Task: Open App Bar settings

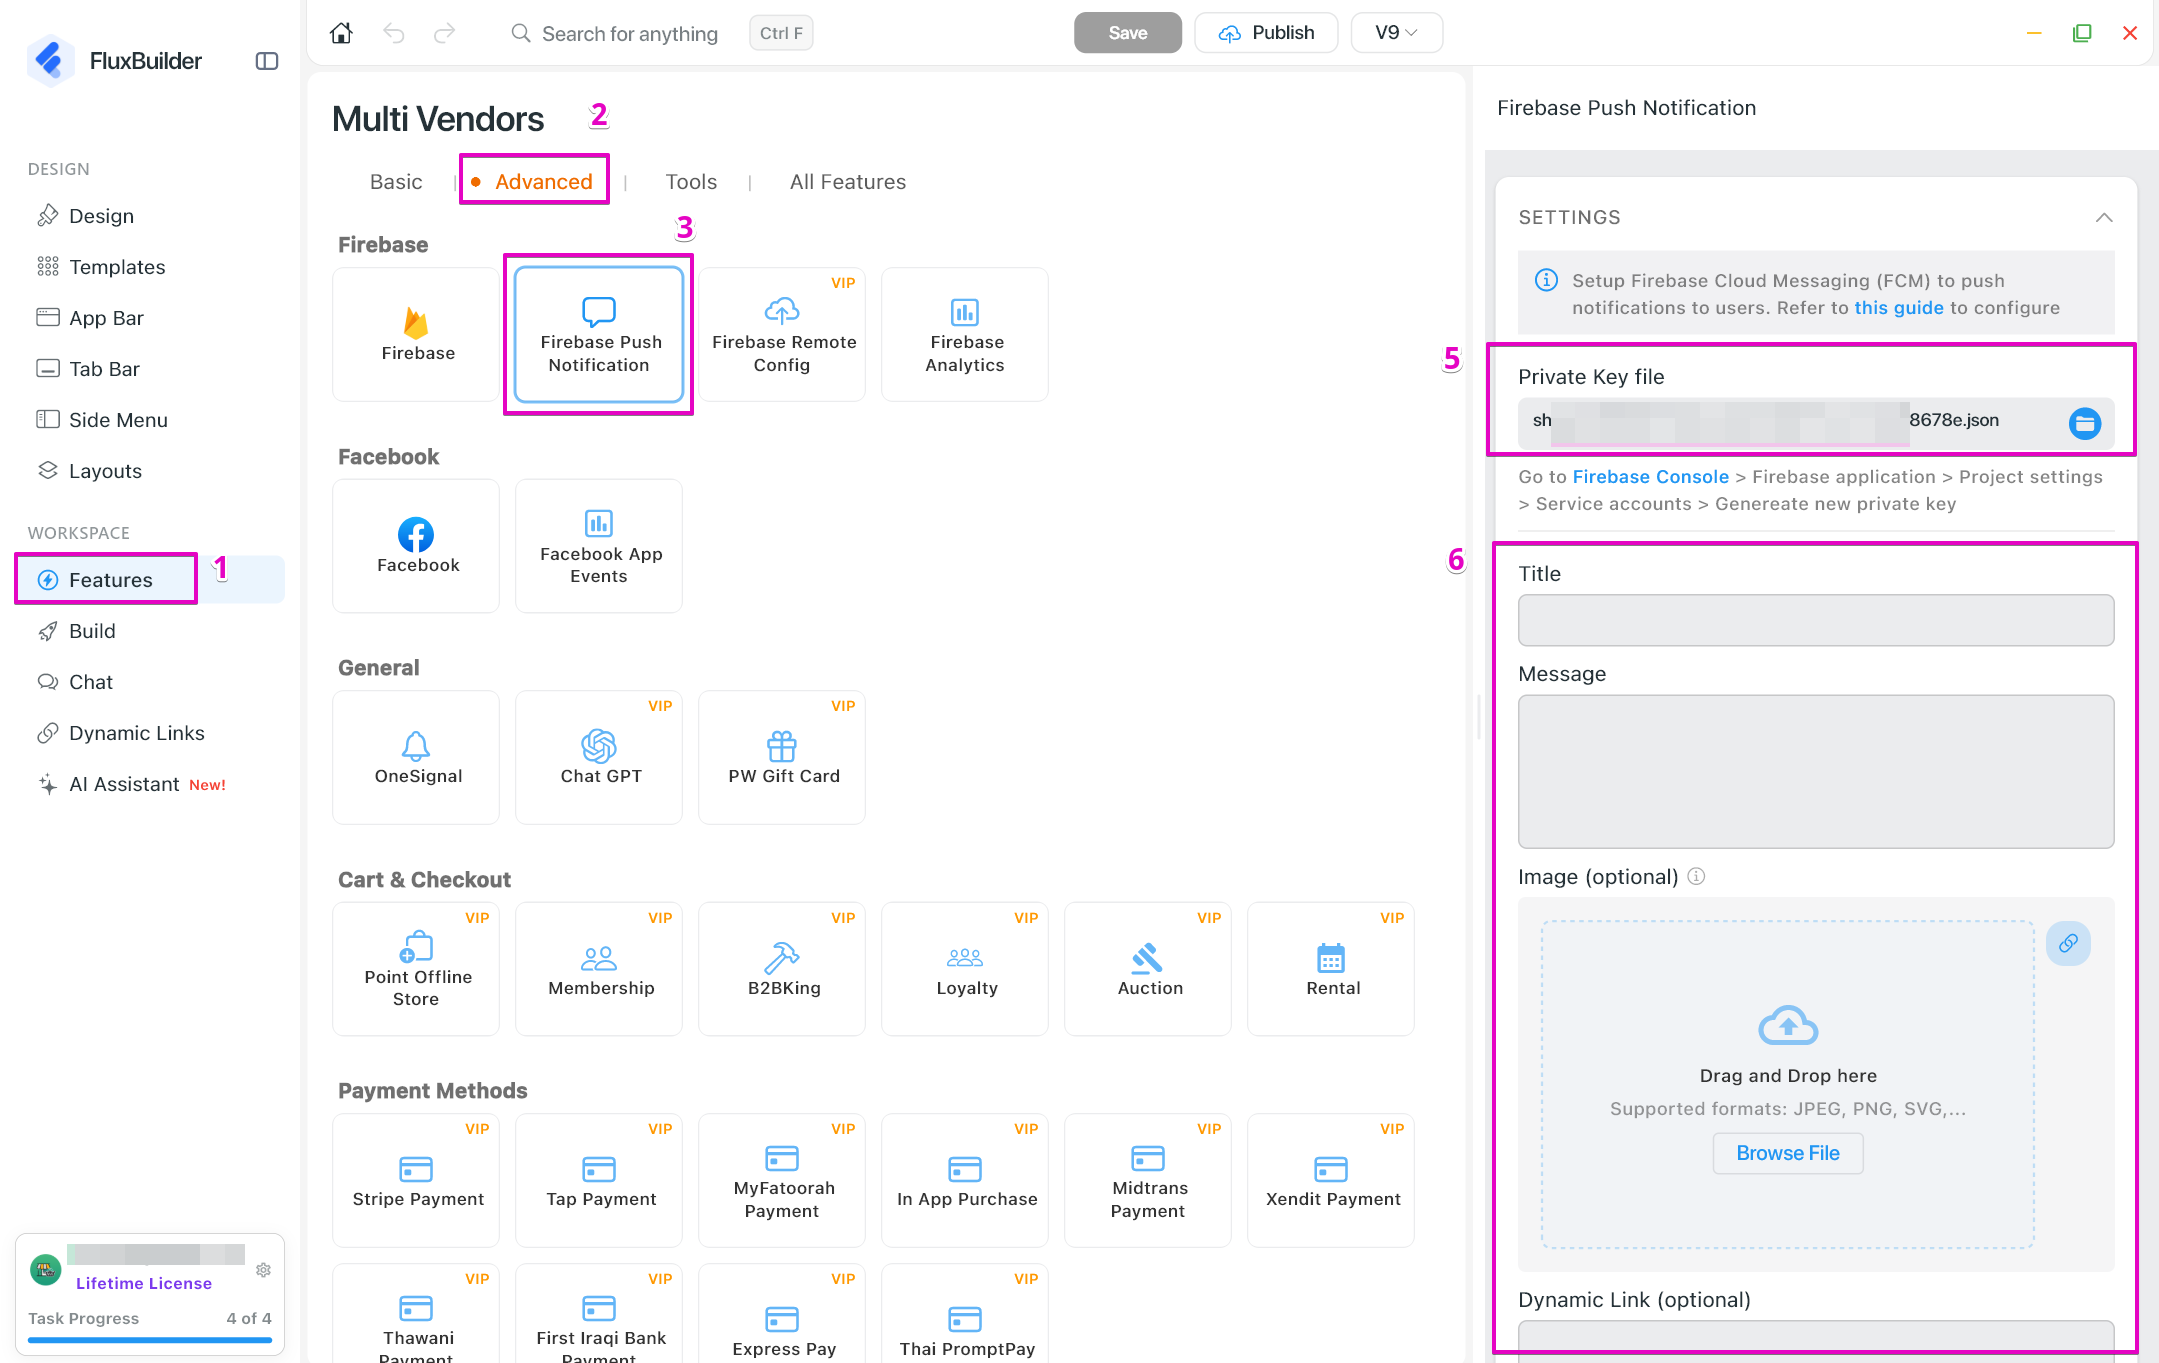Action: pyautogui.click(x=150, y=318)
